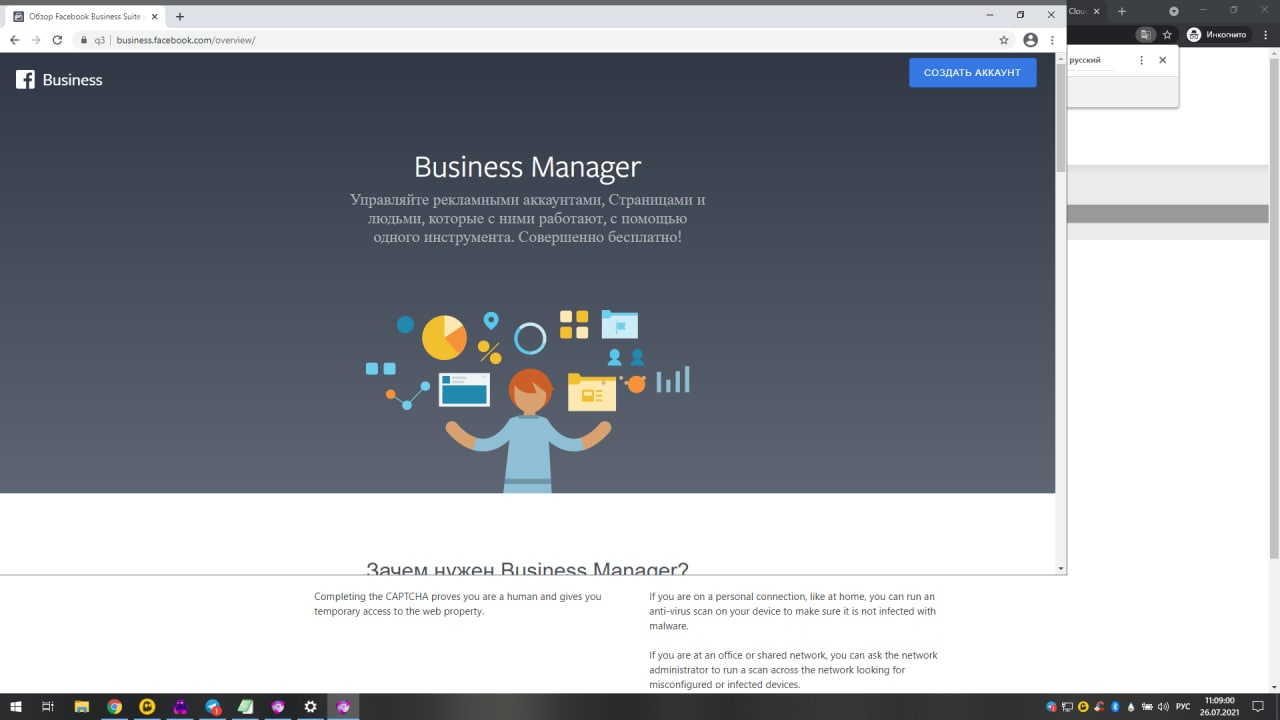The image size is (1280, 720).
Task: Click the scrollbar down arrow of the front page
Action: tap(1061, 568)
